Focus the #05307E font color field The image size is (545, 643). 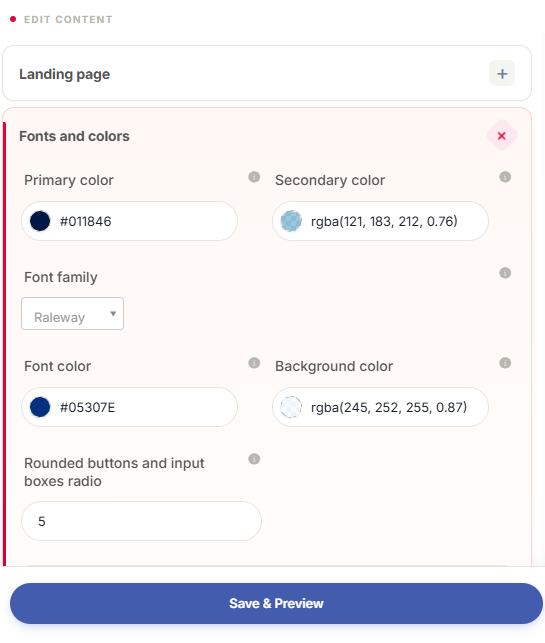coord(129,407)
